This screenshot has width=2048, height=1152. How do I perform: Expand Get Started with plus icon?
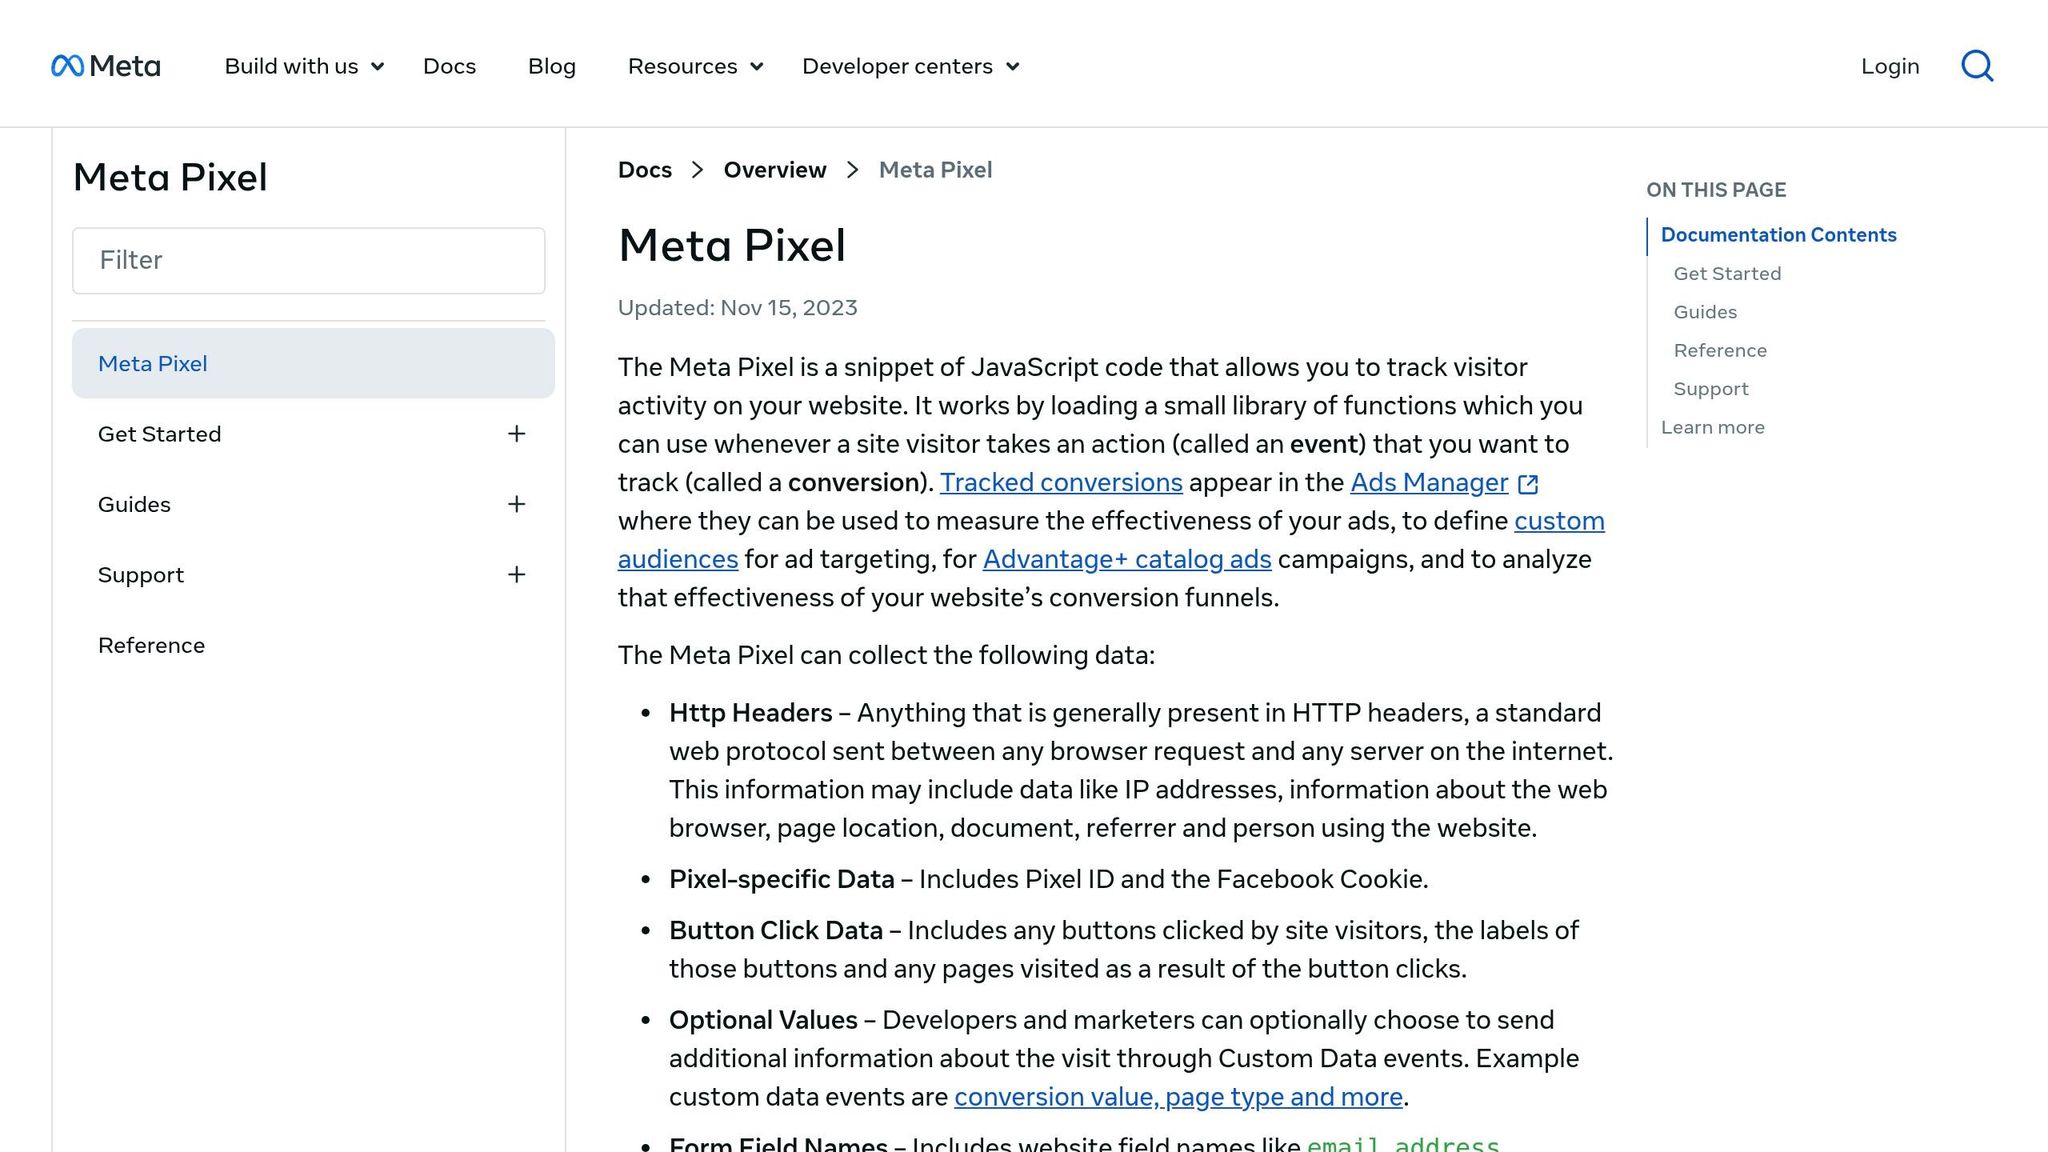[x=516, y=434]
